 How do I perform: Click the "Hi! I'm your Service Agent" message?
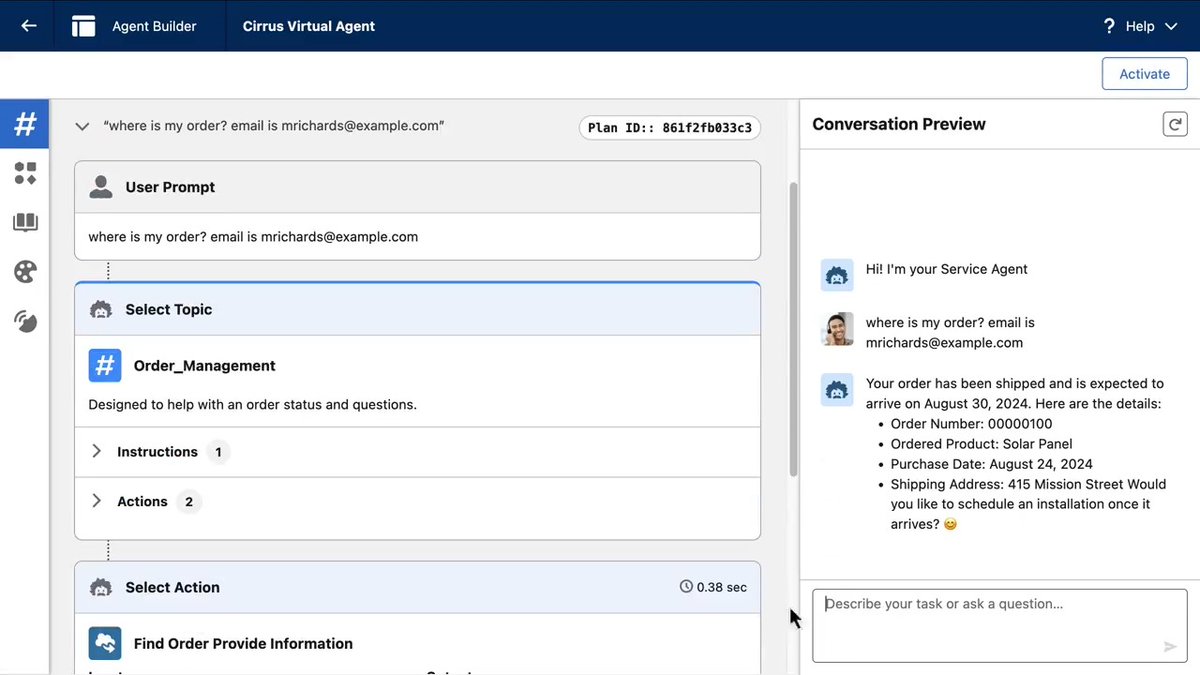pyautogui.click(x=947, y=269)
